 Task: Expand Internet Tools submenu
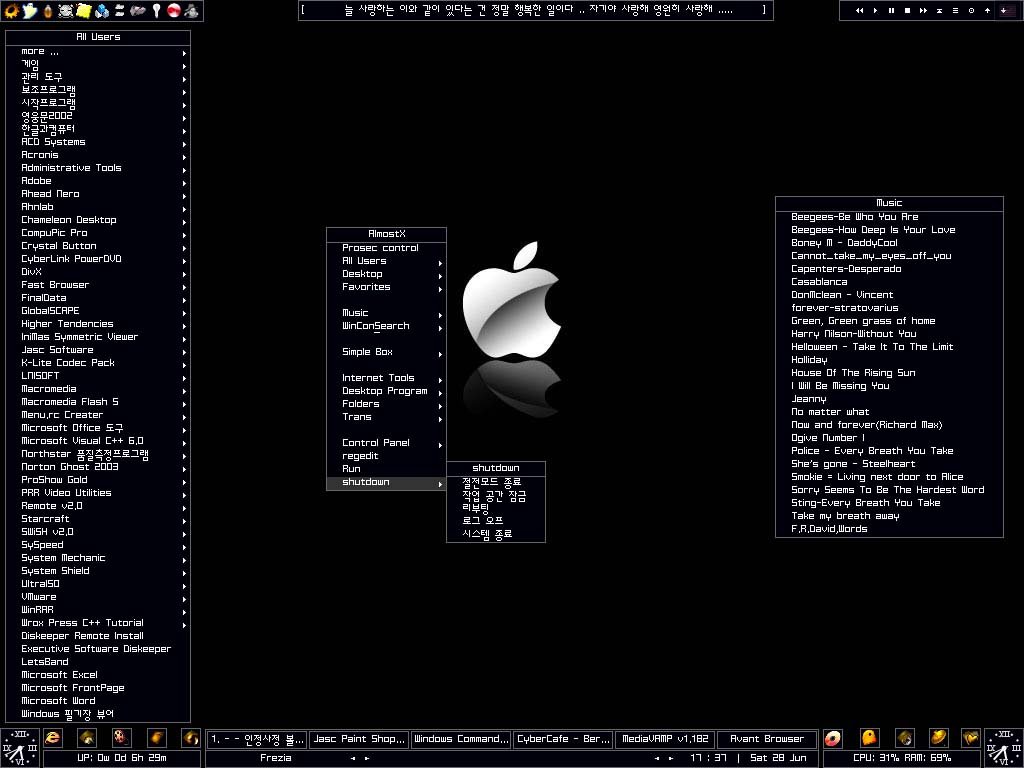pos(386,377)
